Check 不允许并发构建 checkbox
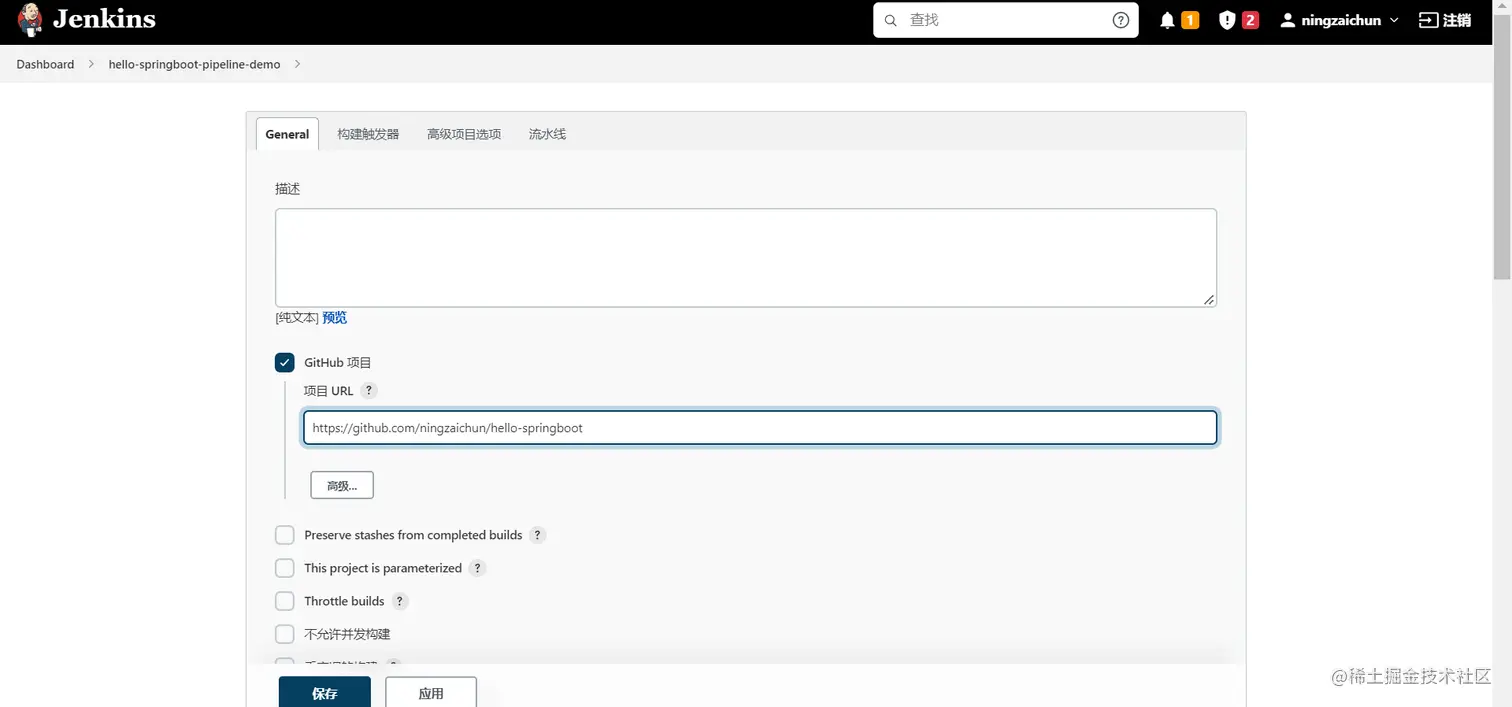Viewport: 1512px width, 707px height. (285, 634)
